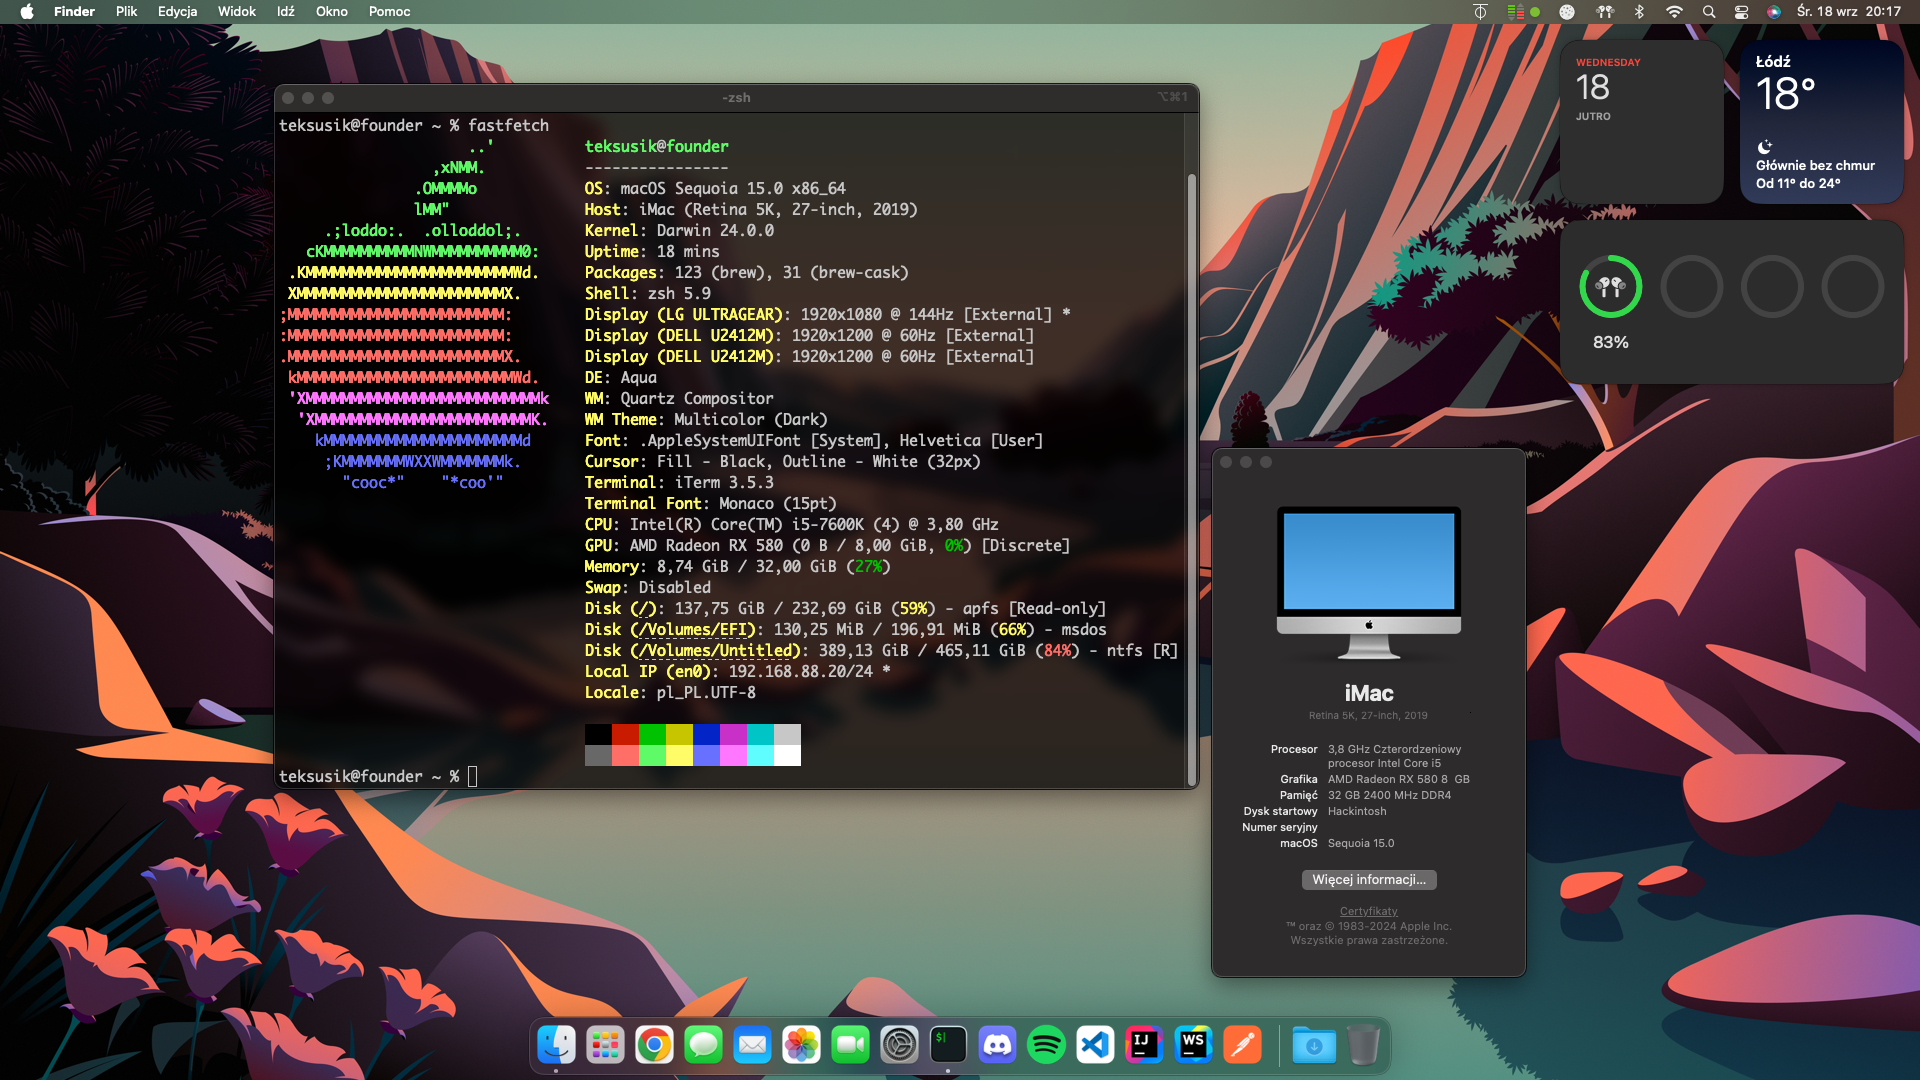Click the 'Uptime: 18 mins' line
Screen dimensions: 1920x1080
(652, 251)
